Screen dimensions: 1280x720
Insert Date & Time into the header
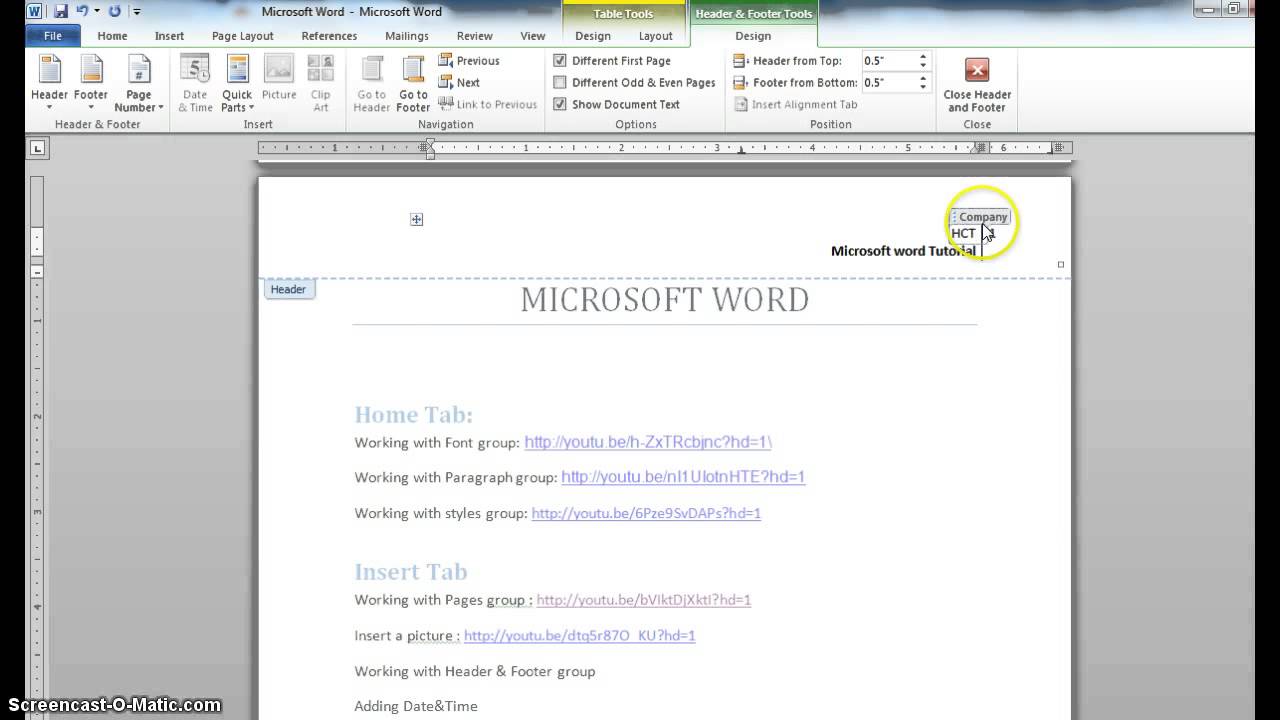(194, 84)
